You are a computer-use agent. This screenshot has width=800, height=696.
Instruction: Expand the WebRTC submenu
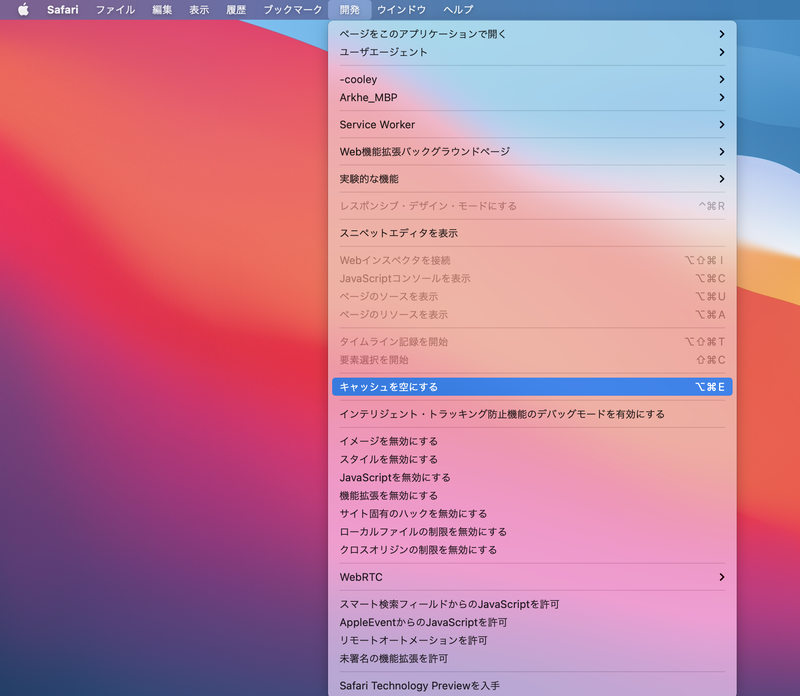click(x=532, y=577)
